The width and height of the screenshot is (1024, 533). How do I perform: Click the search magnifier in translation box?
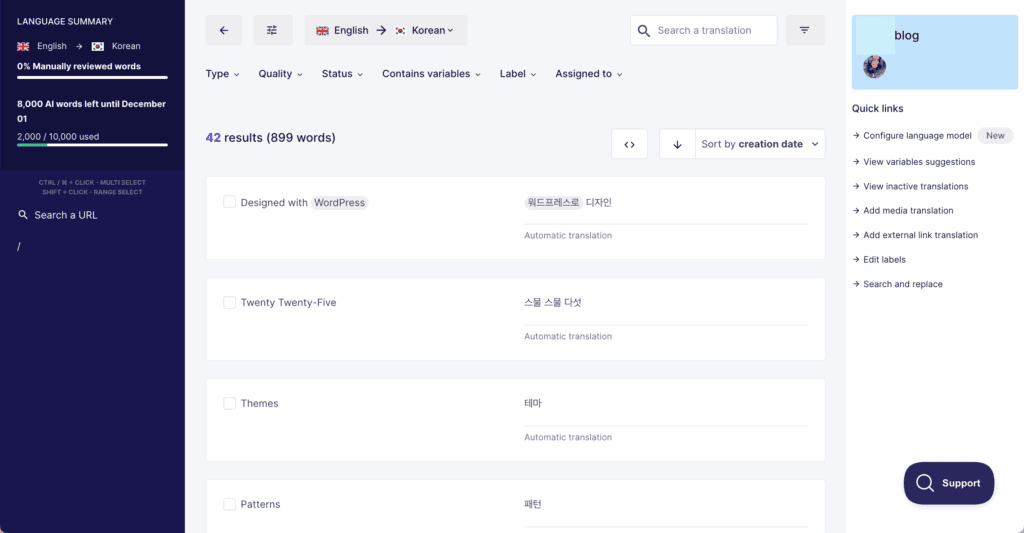[644, 31]
